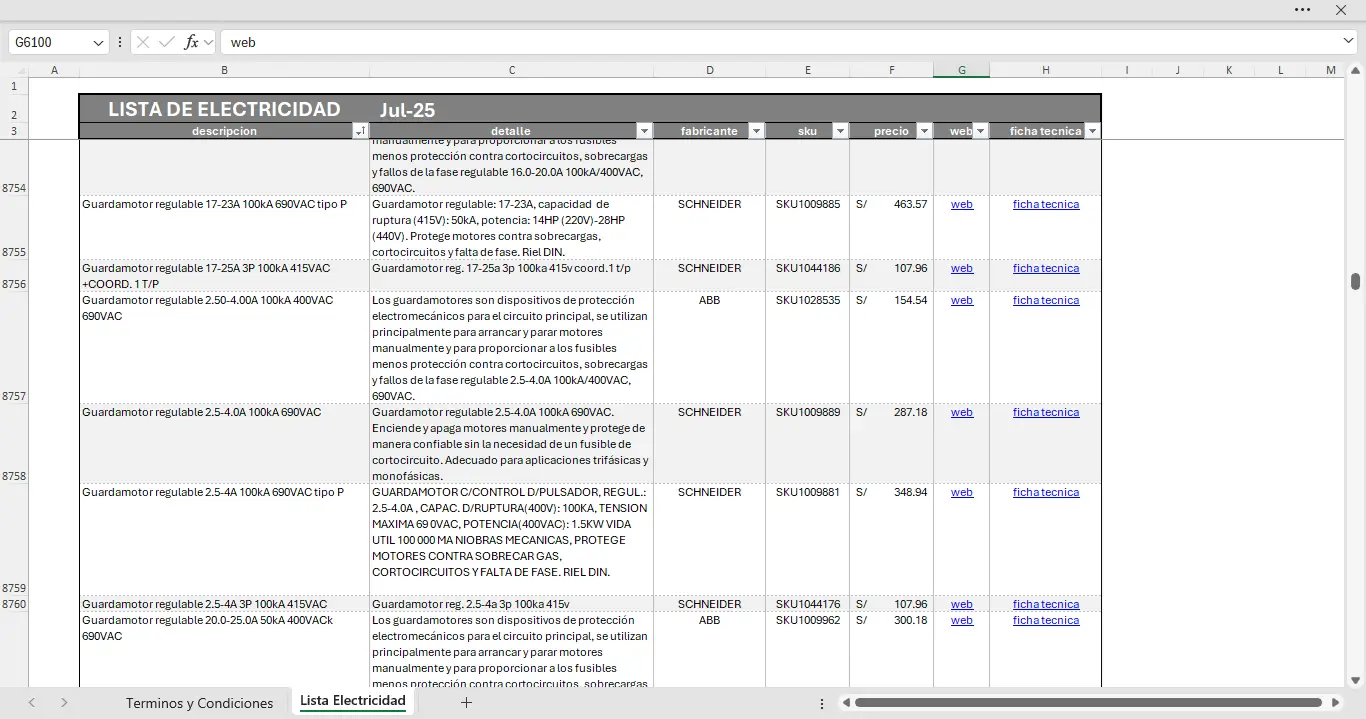Open the fabricante column filter dropdown
1366x719 pixels.
tap(756, 131)
